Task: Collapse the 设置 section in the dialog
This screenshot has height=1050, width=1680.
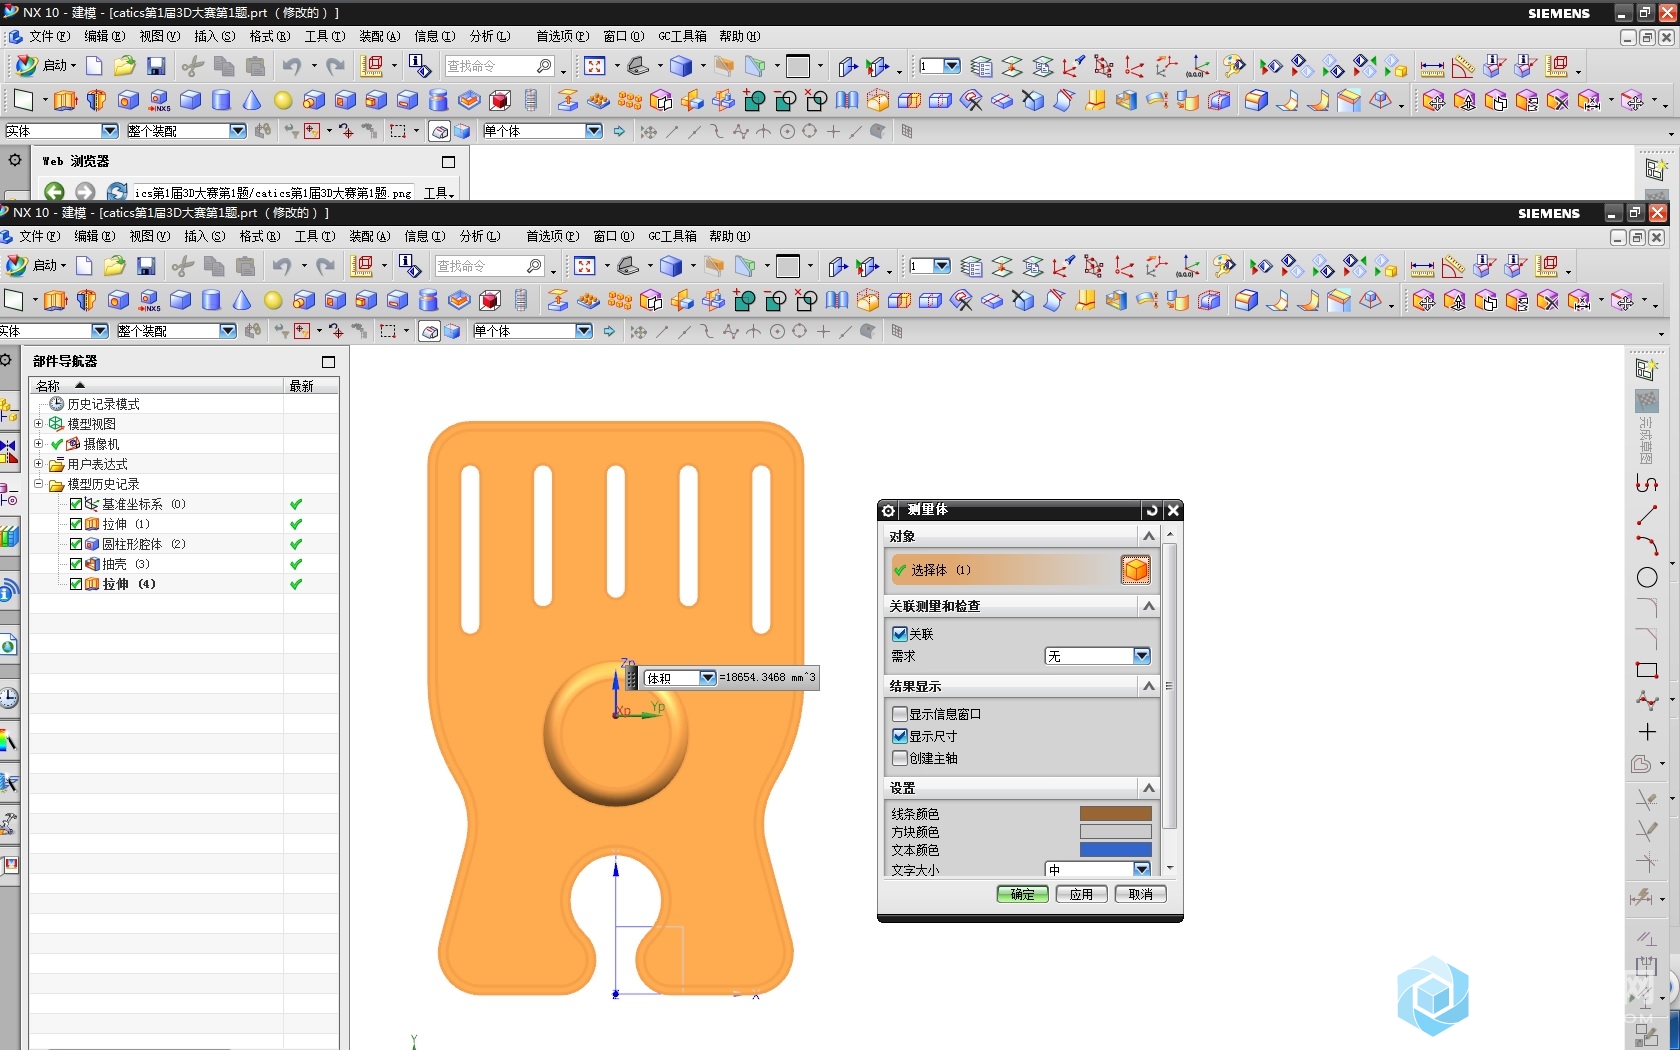Action: click(x=1149, y=788)
